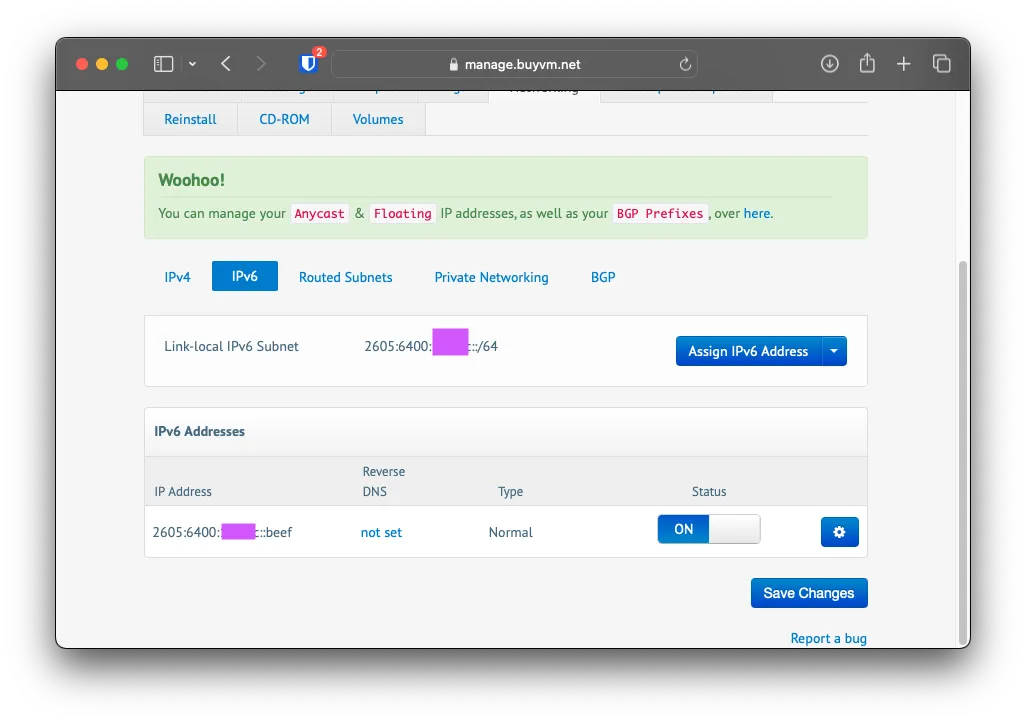Show the tab overview icon
Image resolution: width=1026 pixels, height=722 pixels.
click(941, 64)
